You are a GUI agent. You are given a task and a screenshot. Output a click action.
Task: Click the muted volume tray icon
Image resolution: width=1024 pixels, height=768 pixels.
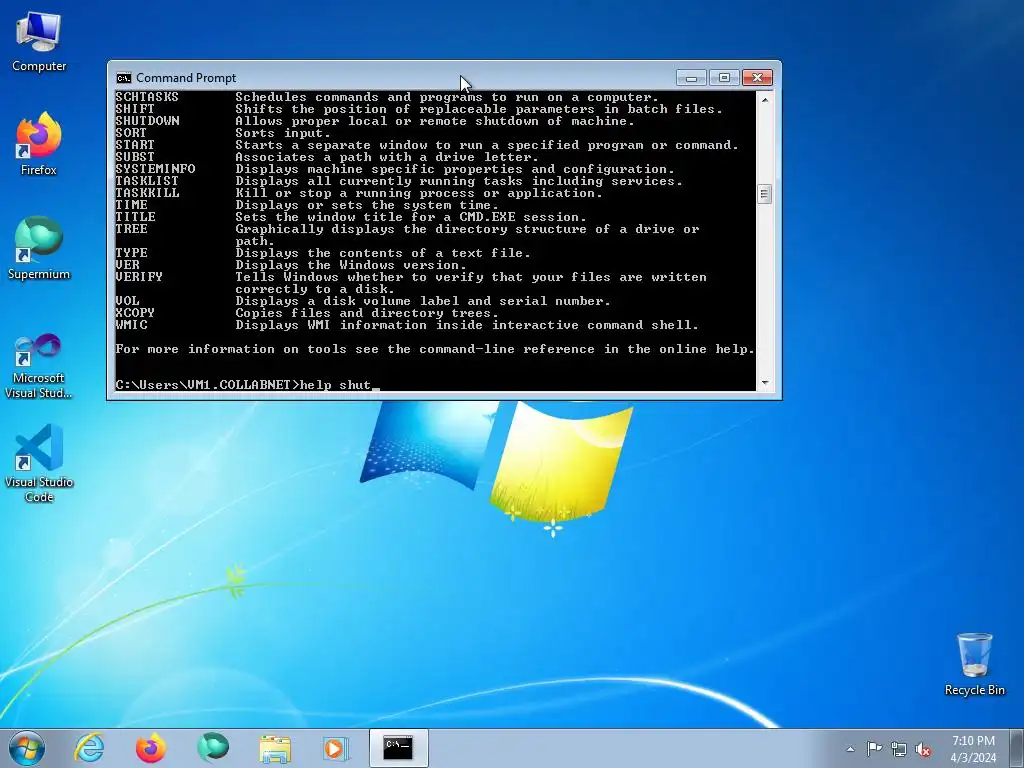coord(923,749)
